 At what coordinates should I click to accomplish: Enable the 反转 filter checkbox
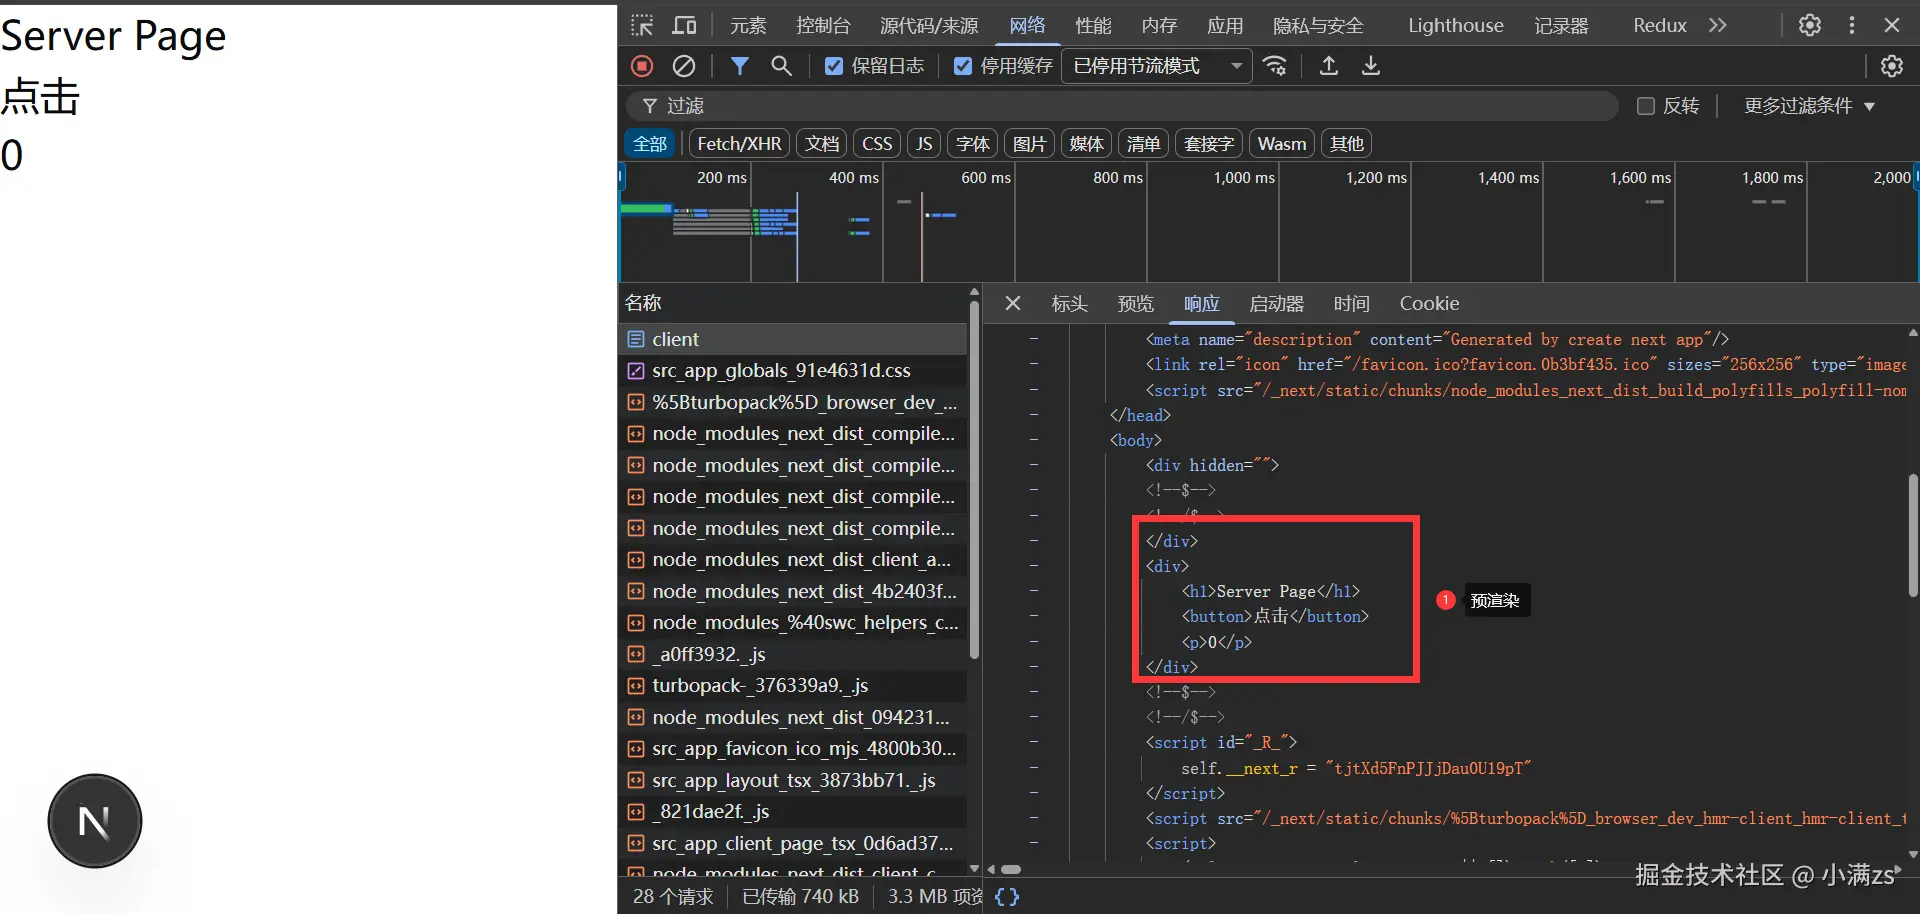[x=1645, y=106]
